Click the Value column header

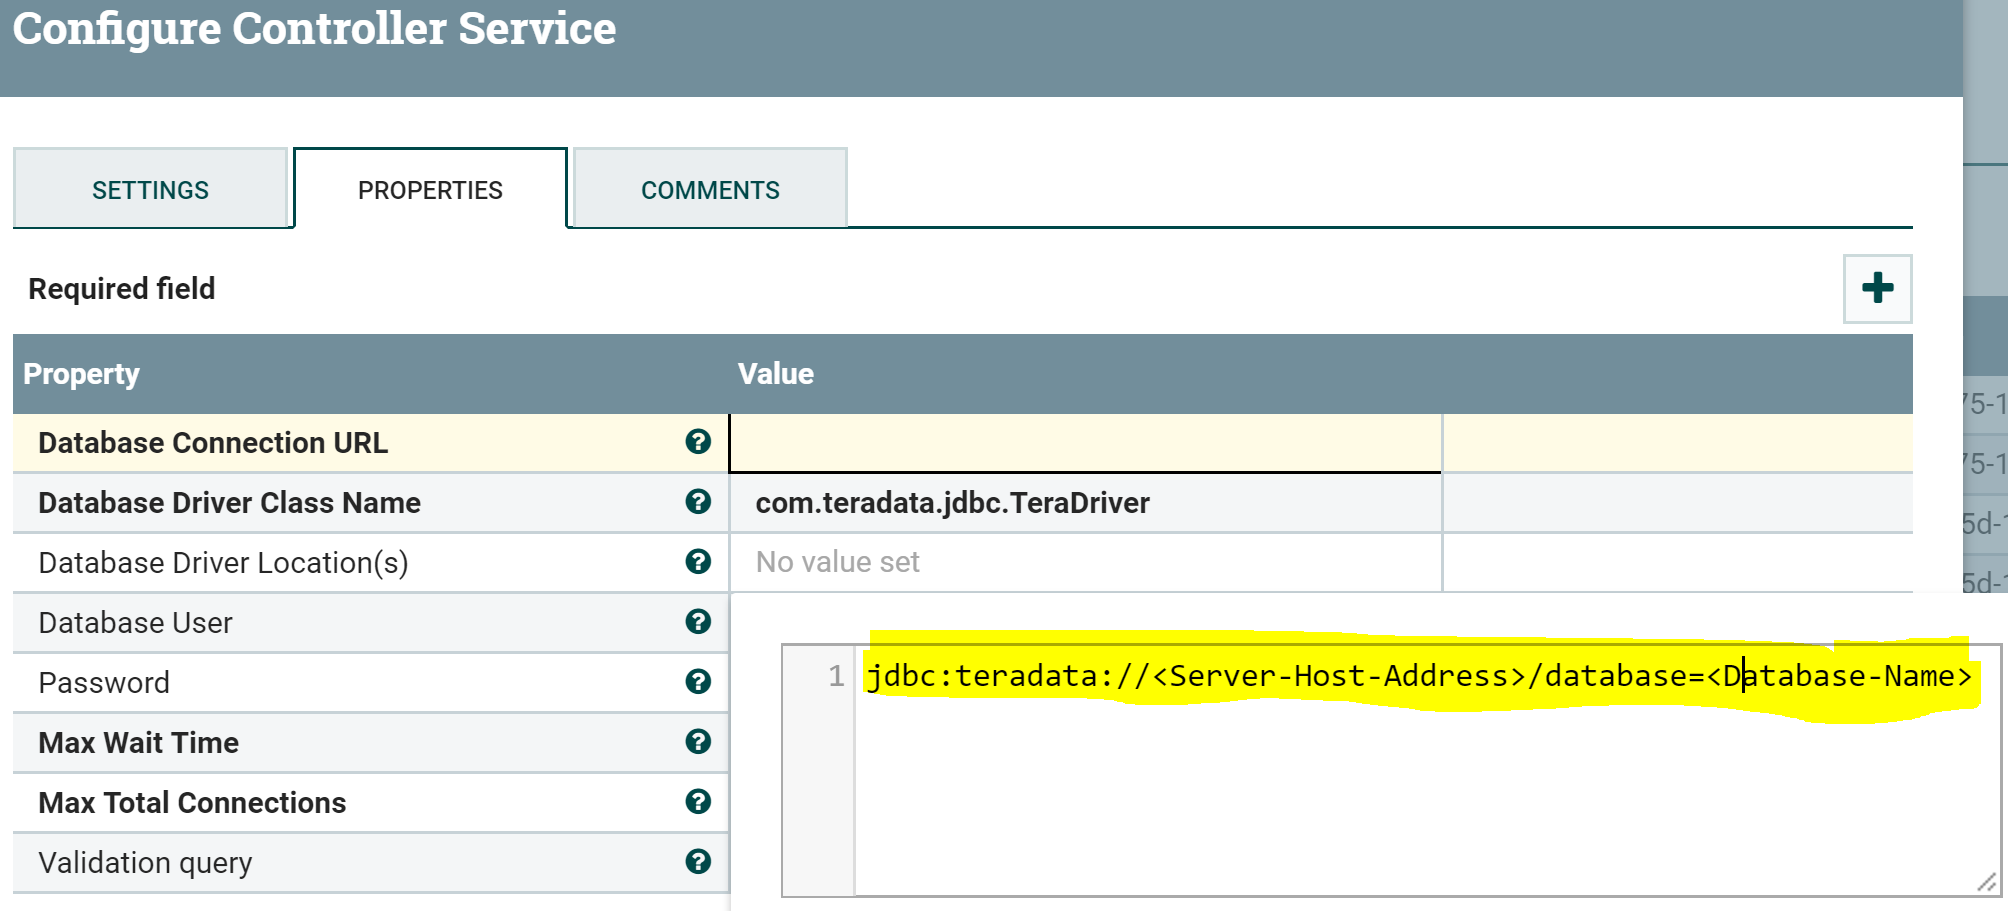click(776, 373)
